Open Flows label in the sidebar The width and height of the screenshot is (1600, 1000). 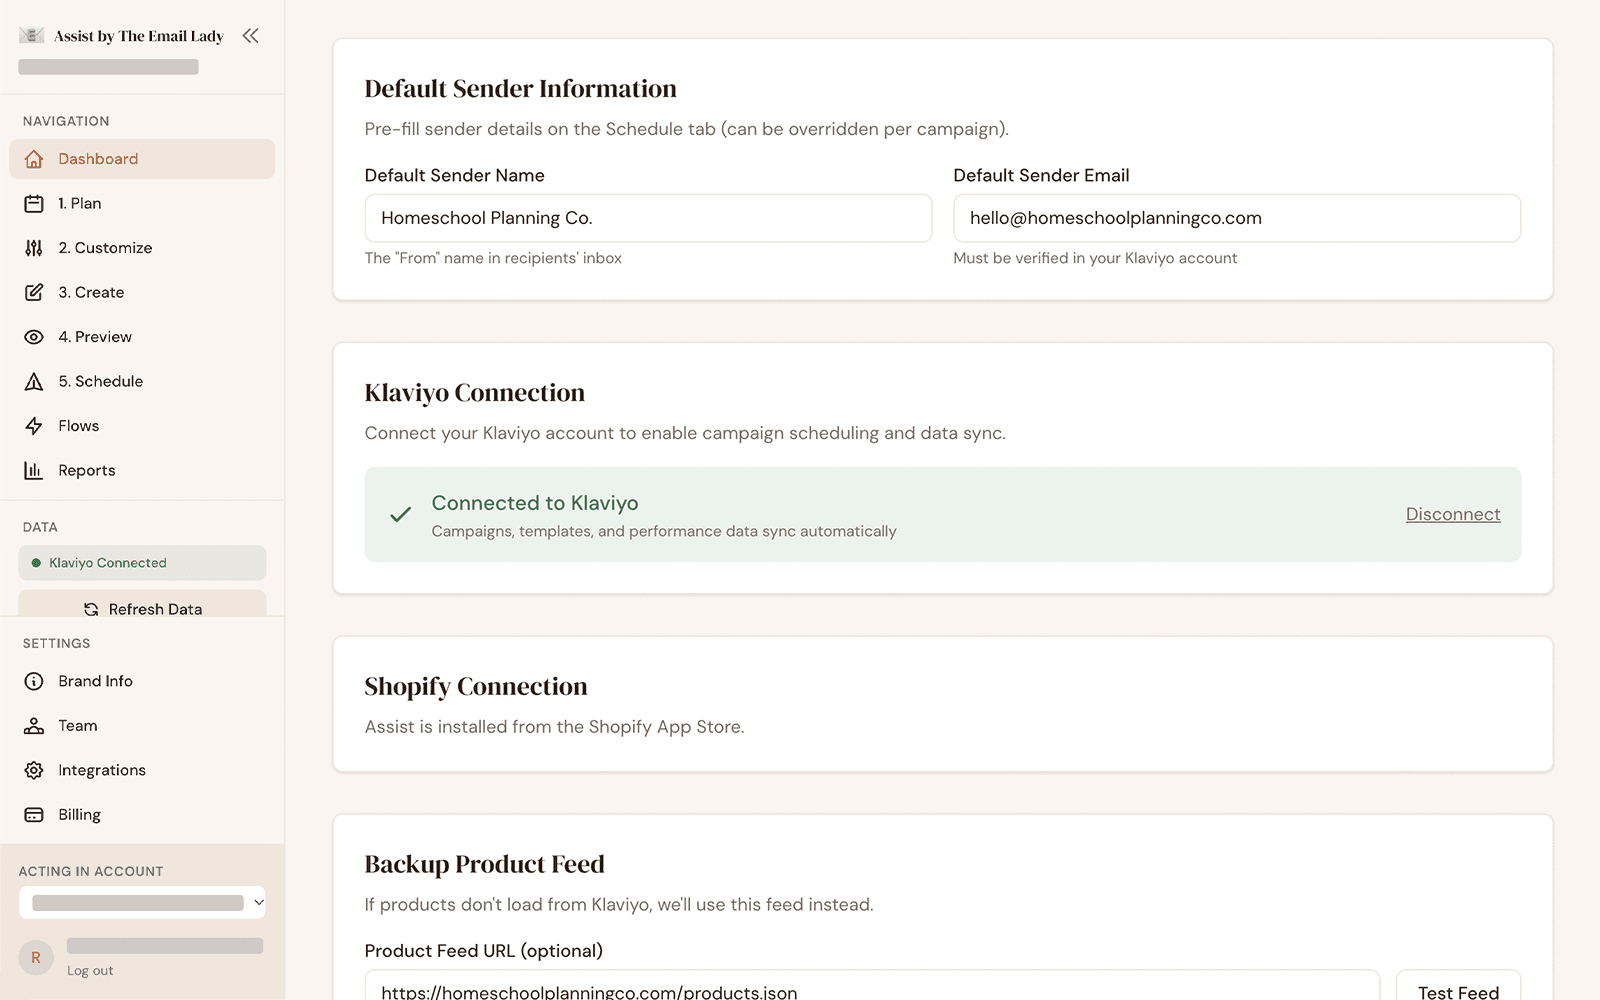[78, 426]
